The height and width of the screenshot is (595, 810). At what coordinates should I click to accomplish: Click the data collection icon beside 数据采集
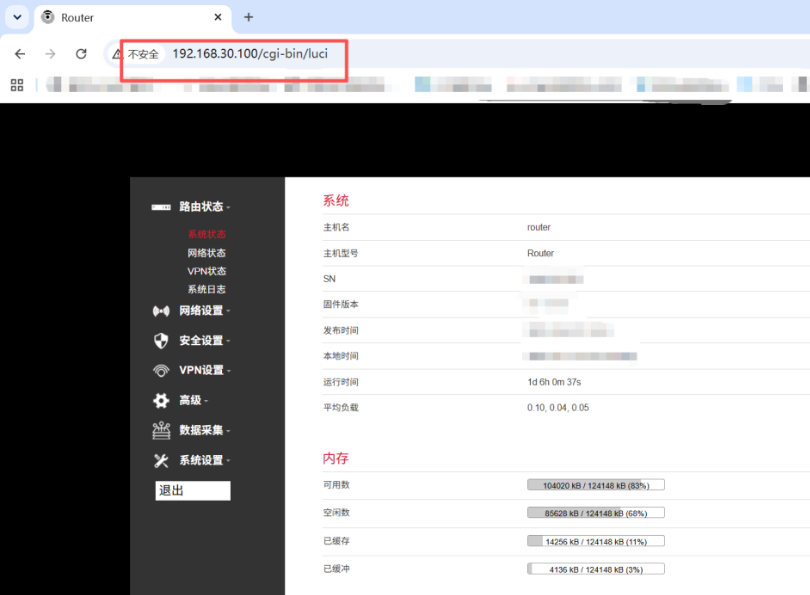[161, 430]
